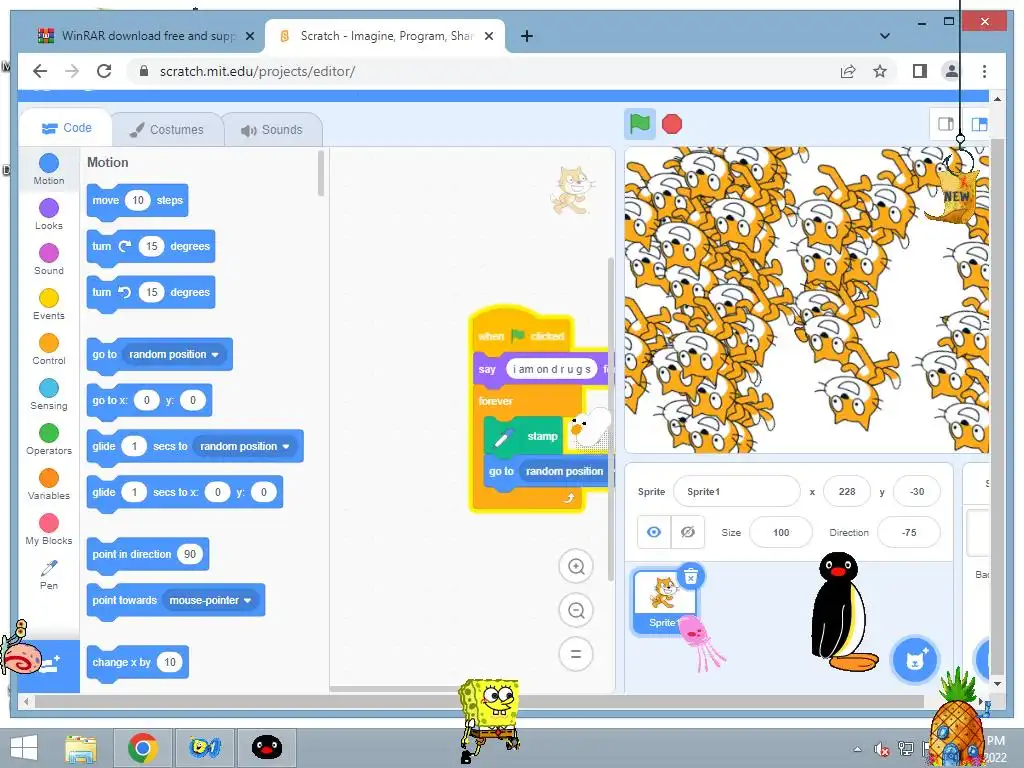This screenshot has height=768, width=1024.
Task: Select the Sound category circle
Action: pos(49,253)
